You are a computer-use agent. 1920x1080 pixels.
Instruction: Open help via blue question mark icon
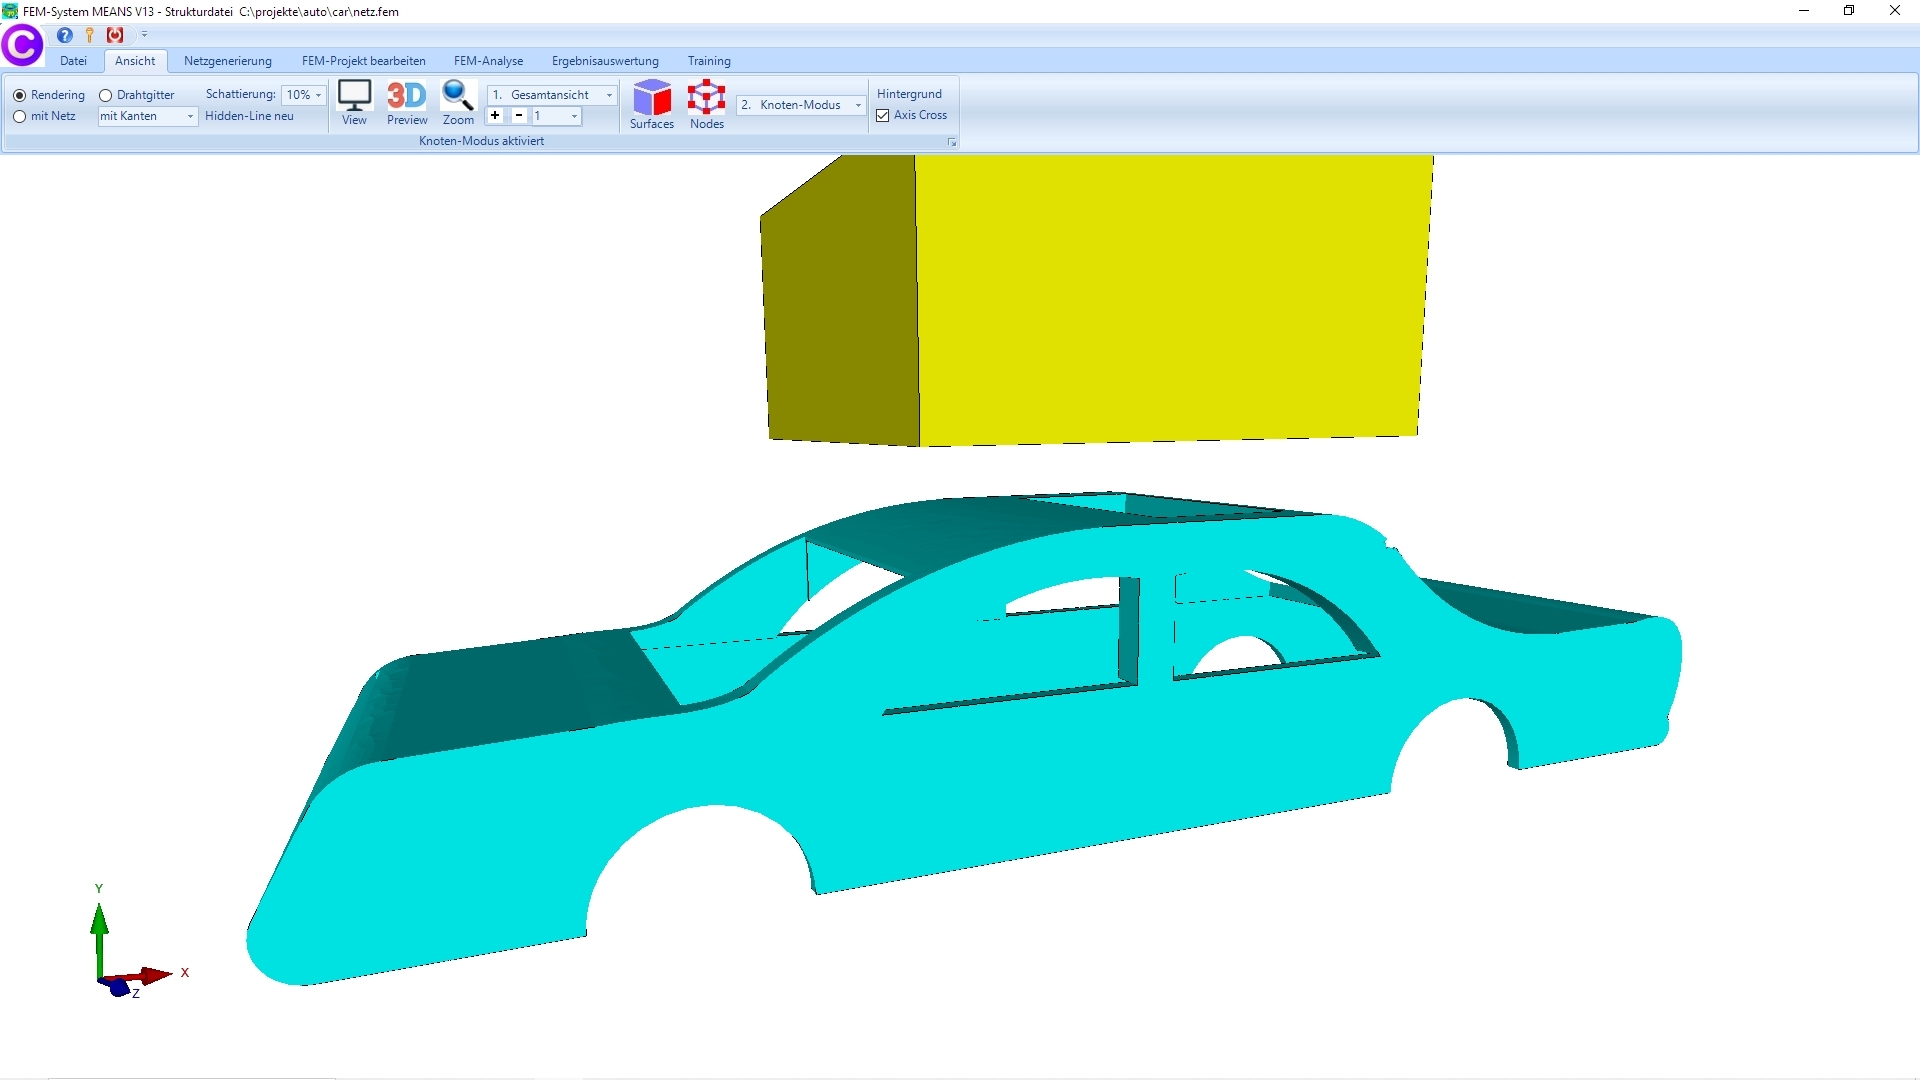tap(65, 35)
